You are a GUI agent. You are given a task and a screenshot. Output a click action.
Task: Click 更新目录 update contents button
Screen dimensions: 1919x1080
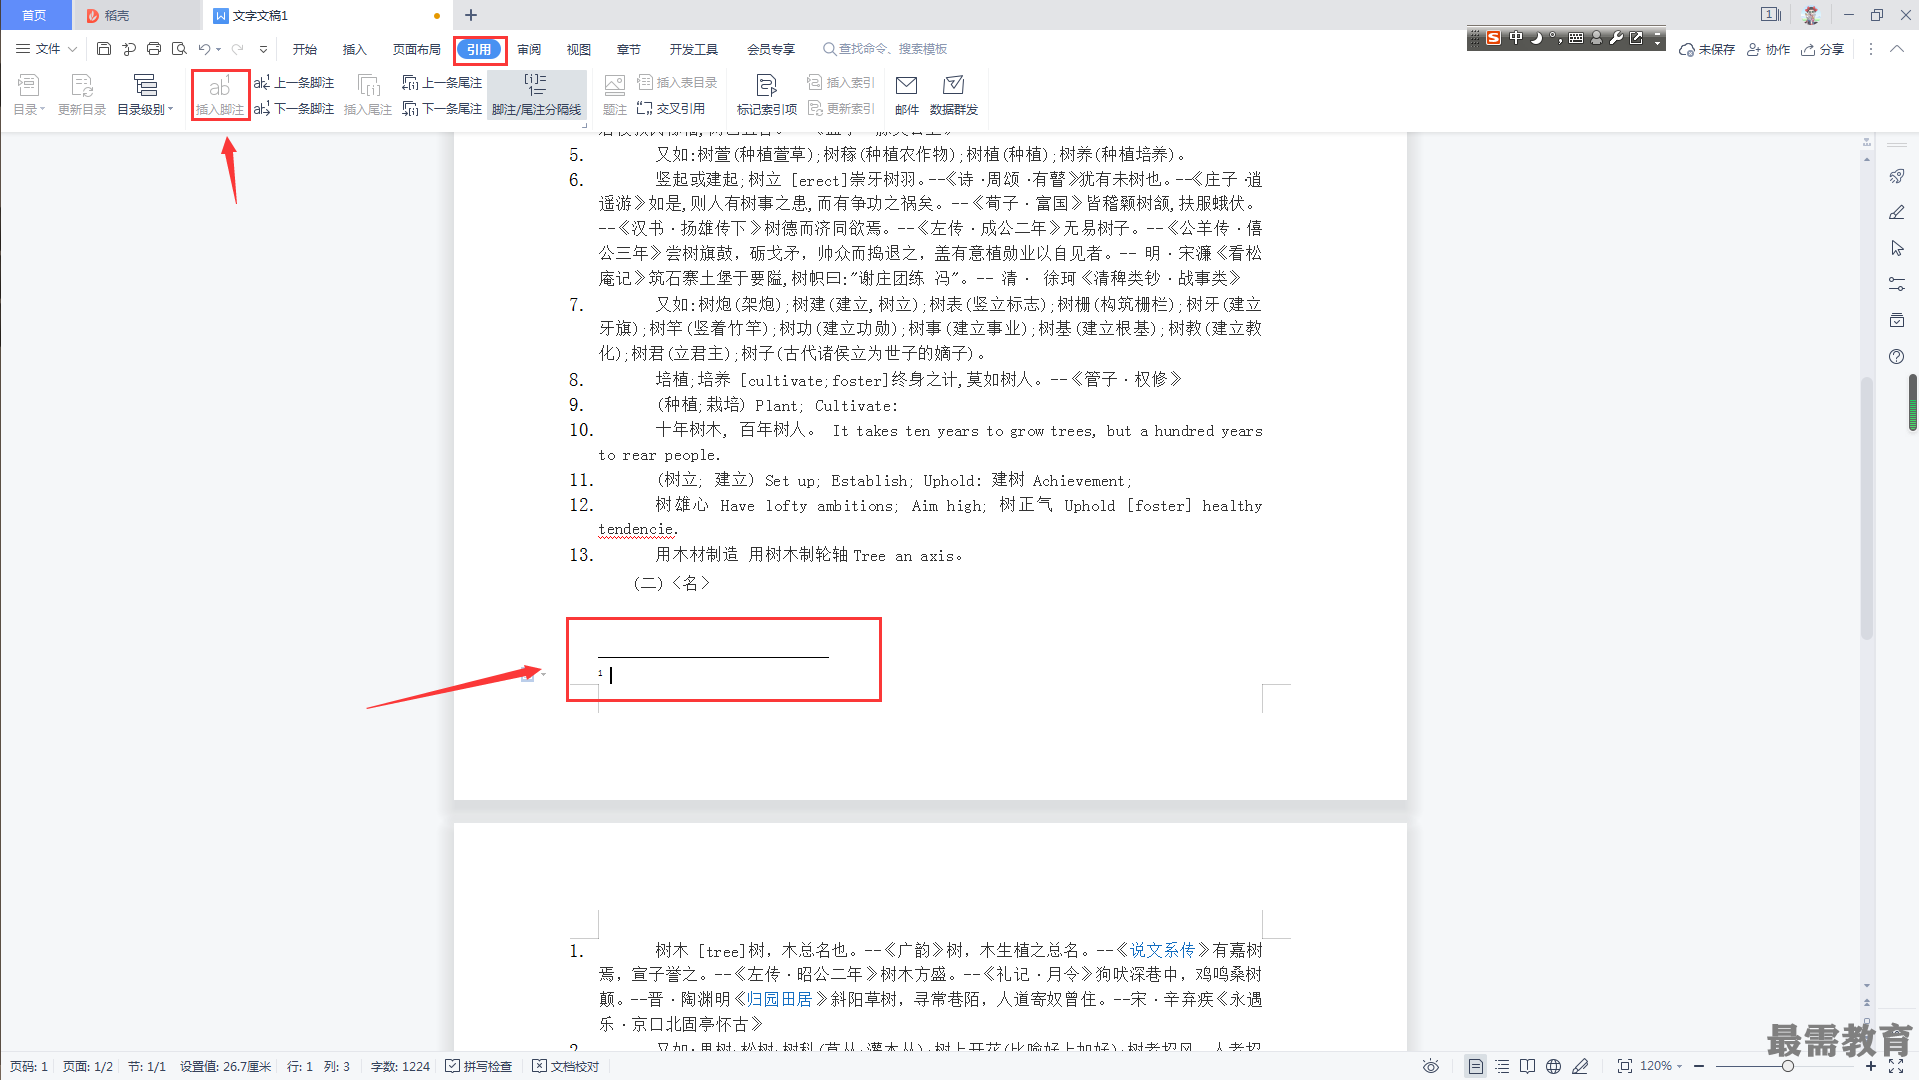tap(82, 95)
